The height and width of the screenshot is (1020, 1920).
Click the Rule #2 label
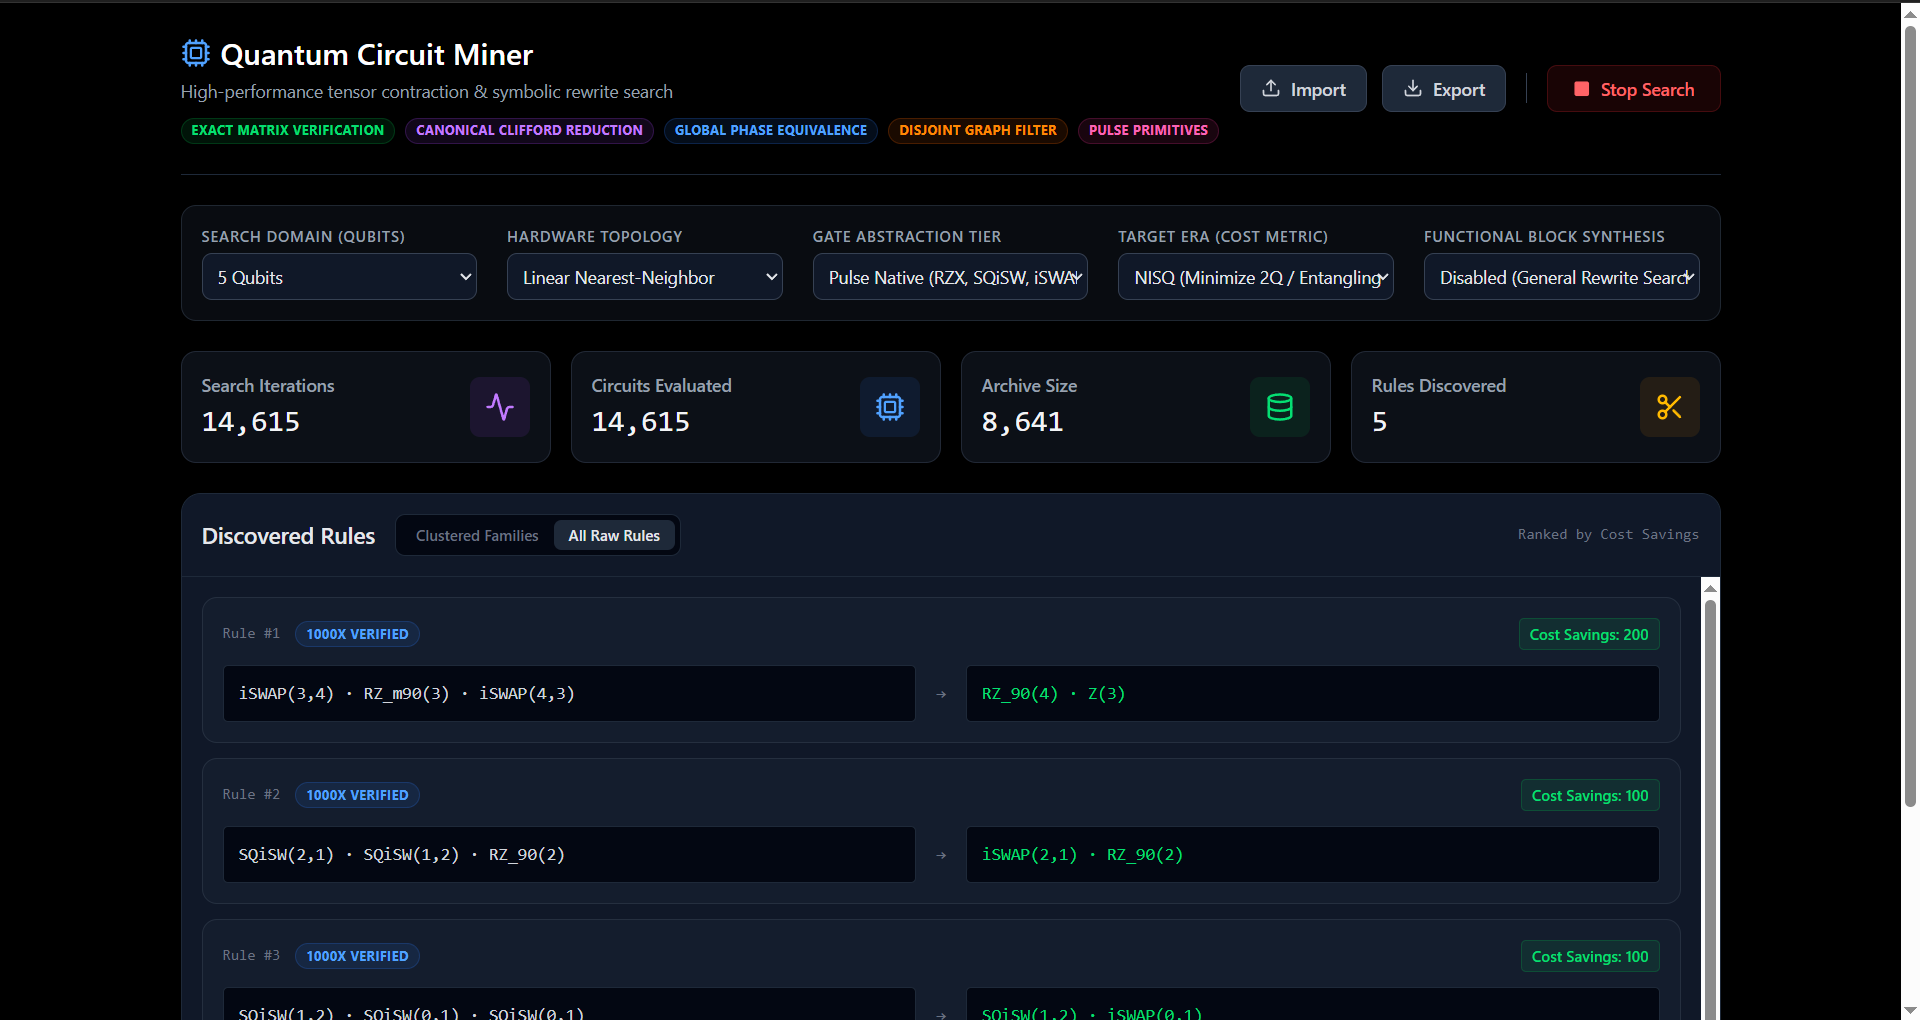coord(251,794)
